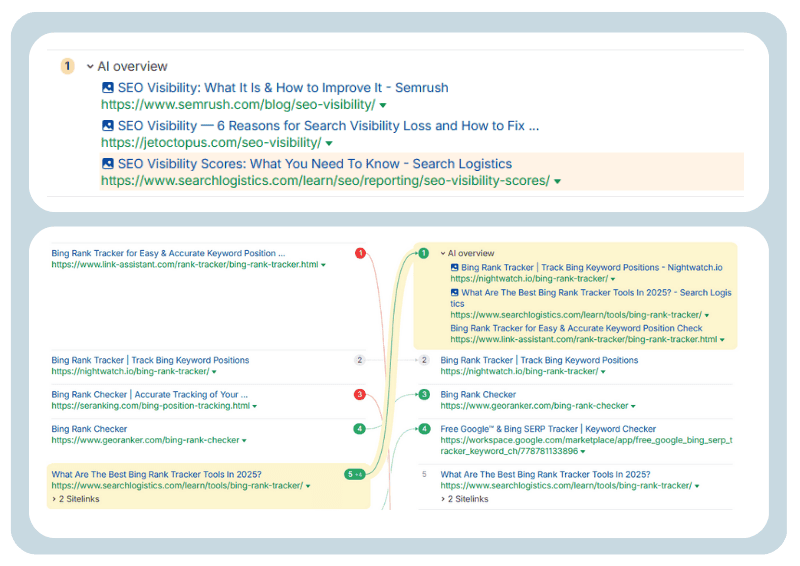Screen dimensions: 800x566
Task: Open searchlogistics seo-visibility-scores URL
Action: pyautogui.click(x=326, y=181)
